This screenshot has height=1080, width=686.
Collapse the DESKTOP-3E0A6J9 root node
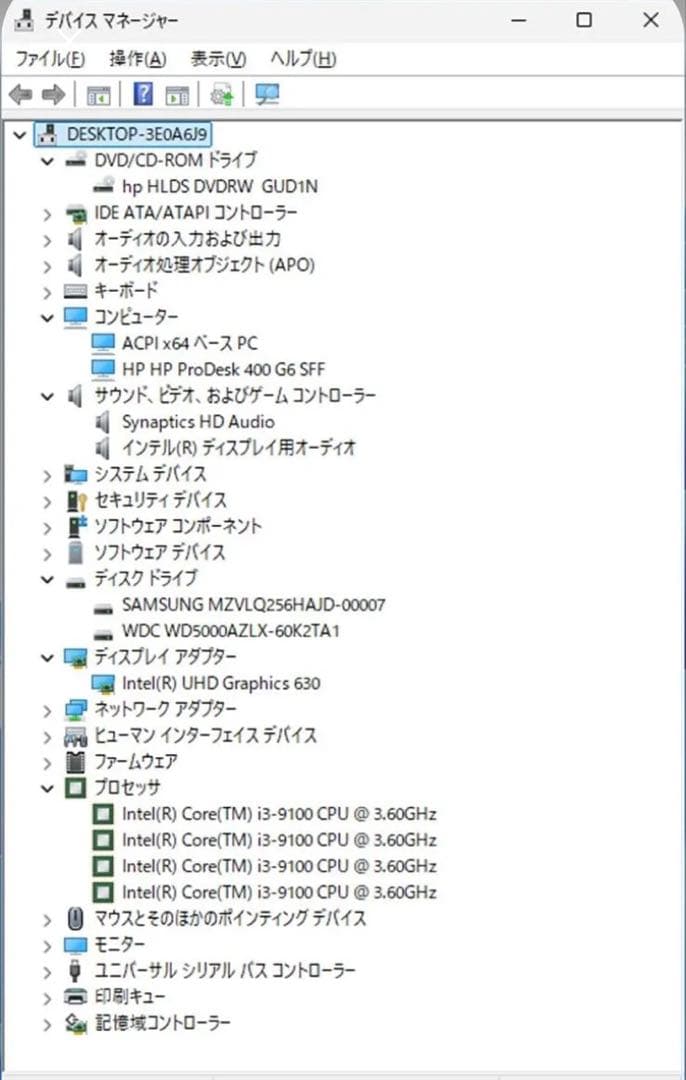coord(19,134)
